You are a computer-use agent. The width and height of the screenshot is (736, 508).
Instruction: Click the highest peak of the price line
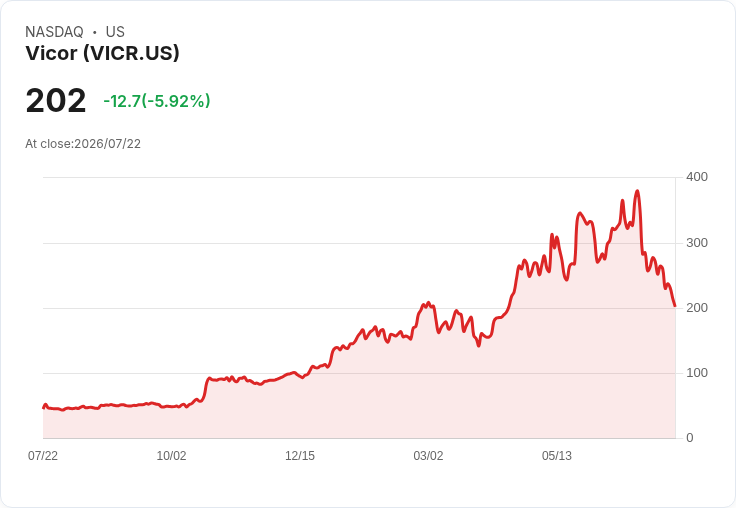tap(637, 191)
